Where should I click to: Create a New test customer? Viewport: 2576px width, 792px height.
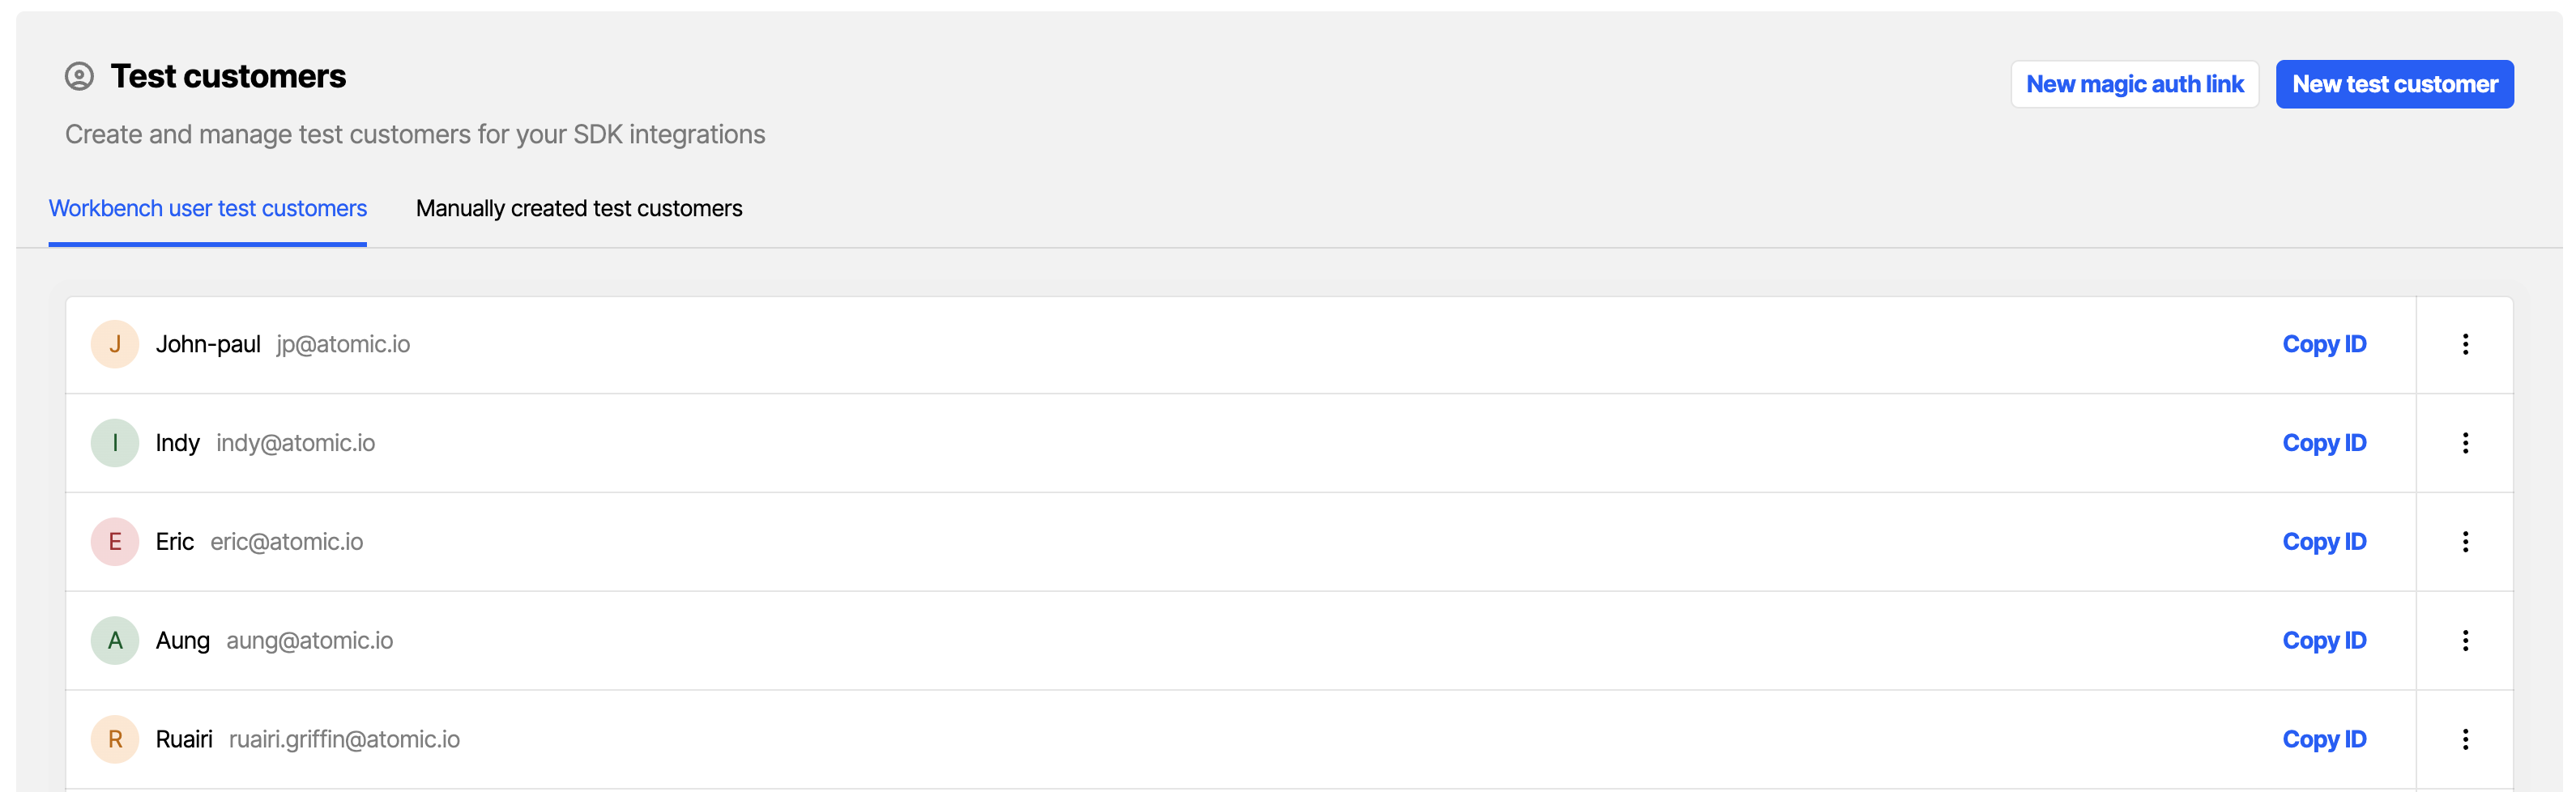2395,84
